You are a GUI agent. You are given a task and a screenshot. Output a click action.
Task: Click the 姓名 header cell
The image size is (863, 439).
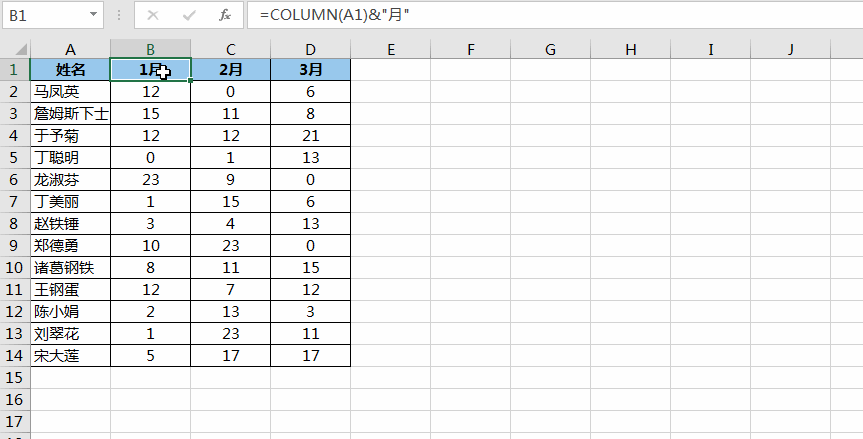click(70, 70)
